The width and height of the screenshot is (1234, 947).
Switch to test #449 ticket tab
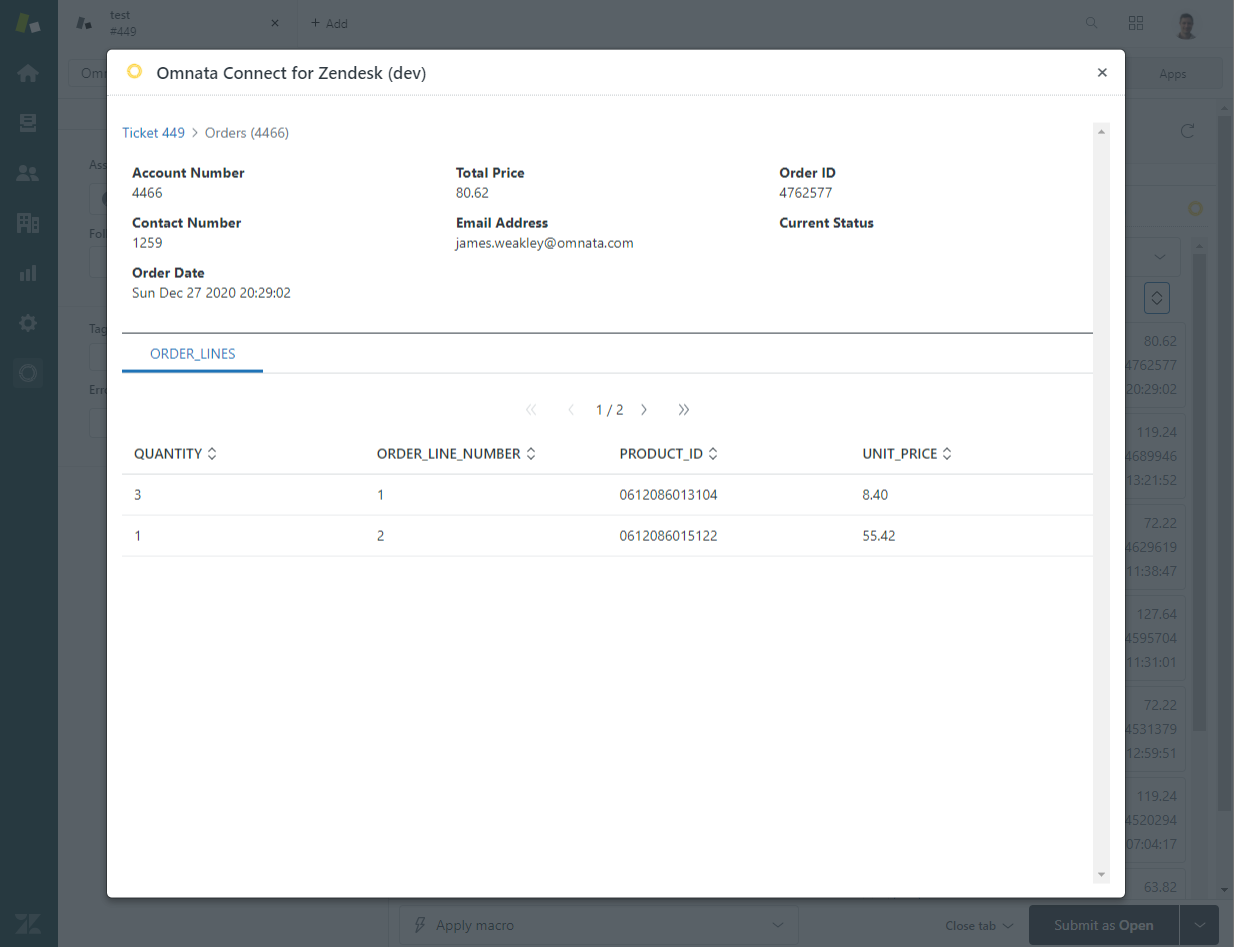click(178, 23)
